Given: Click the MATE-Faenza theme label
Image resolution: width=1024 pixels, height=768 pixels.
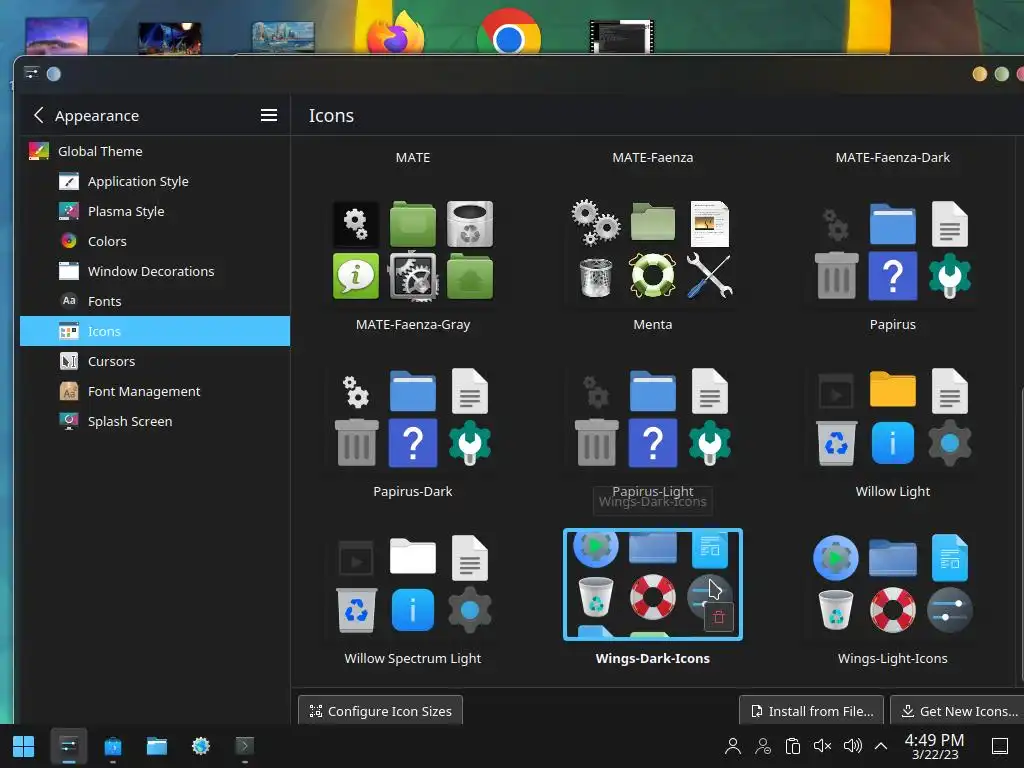Looking at the screenshot, I should point(652,157).
